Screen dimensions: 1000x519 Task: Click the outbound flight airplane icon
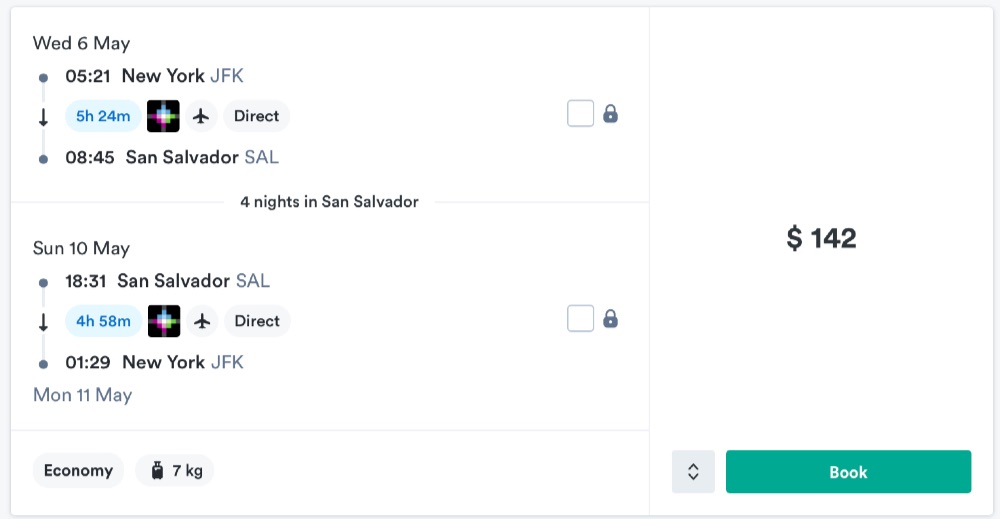tap(201, 116)
